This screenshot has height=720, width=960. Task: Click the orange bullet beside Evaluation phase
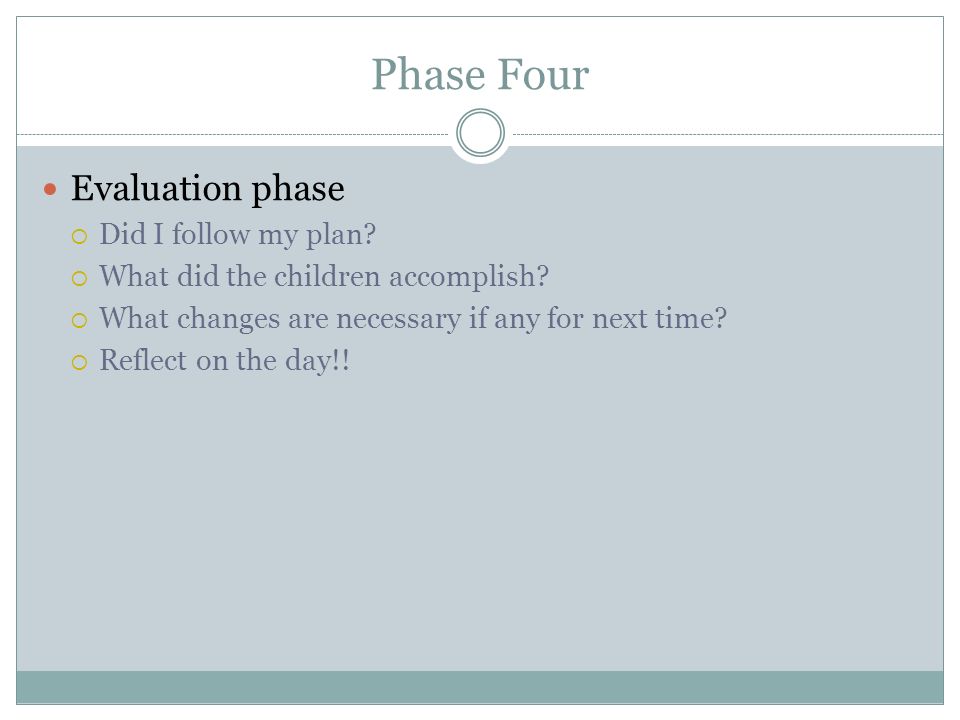click(50, 189)
